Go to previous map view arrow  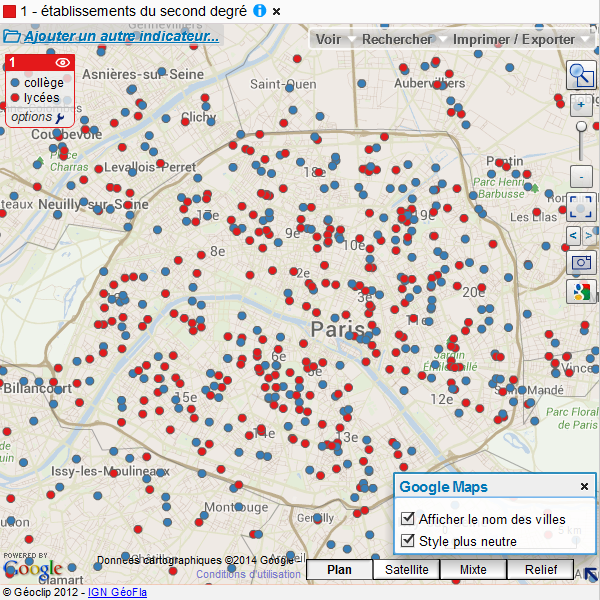(x=573, y=236)
